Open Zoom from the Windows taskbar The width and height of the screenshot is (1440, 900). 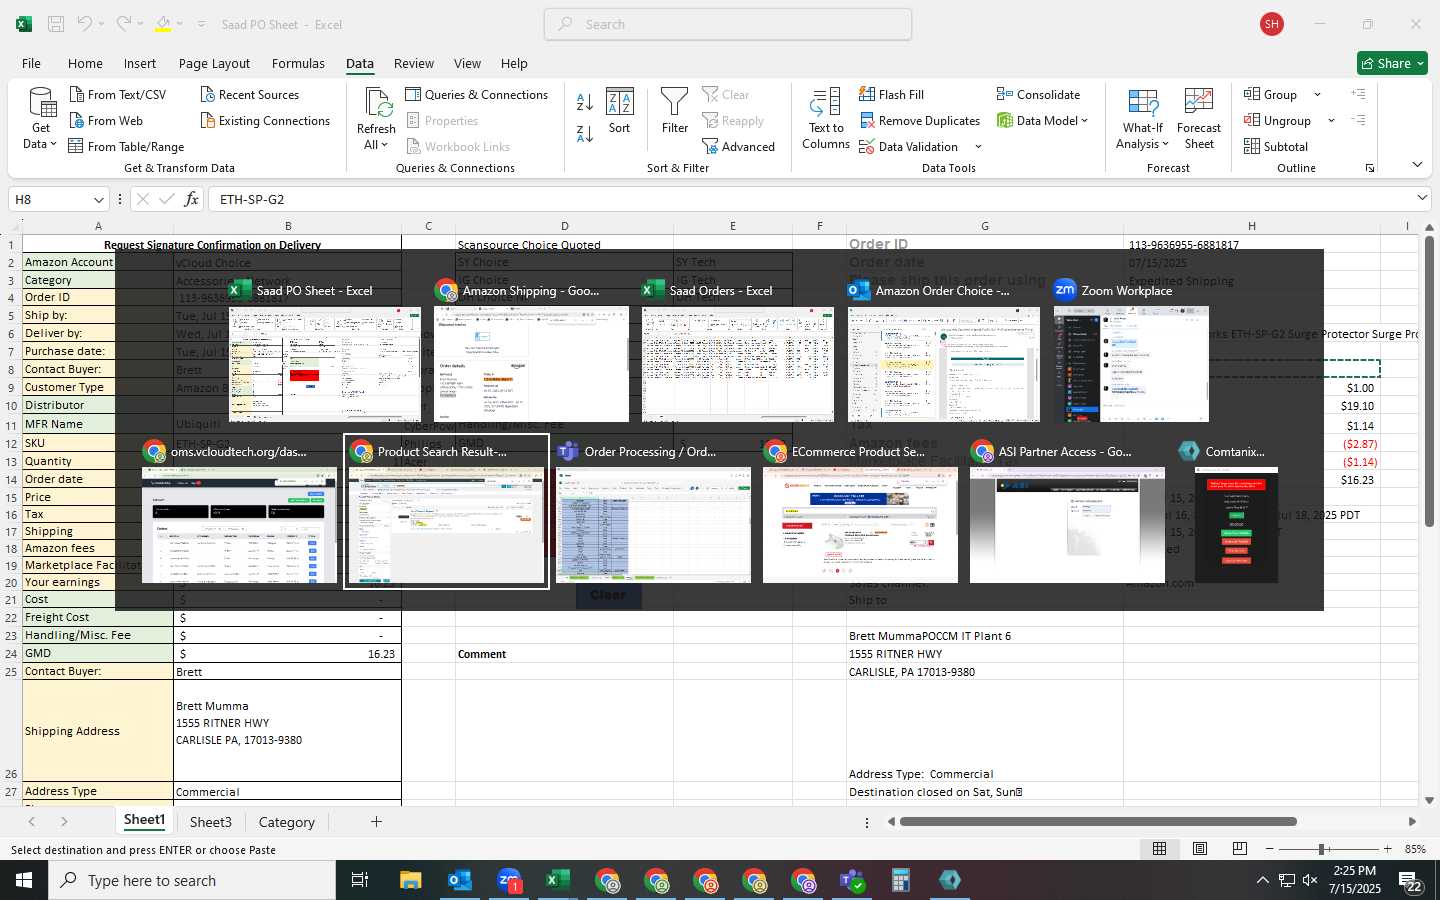point(509,880)
